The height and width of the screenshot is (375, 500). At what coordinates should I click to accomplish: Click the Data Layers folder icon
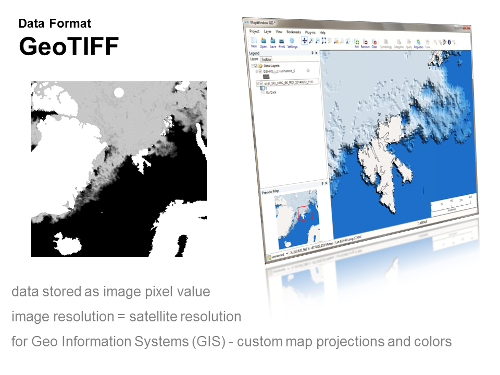pyautogui.click(x=260, y=66)
